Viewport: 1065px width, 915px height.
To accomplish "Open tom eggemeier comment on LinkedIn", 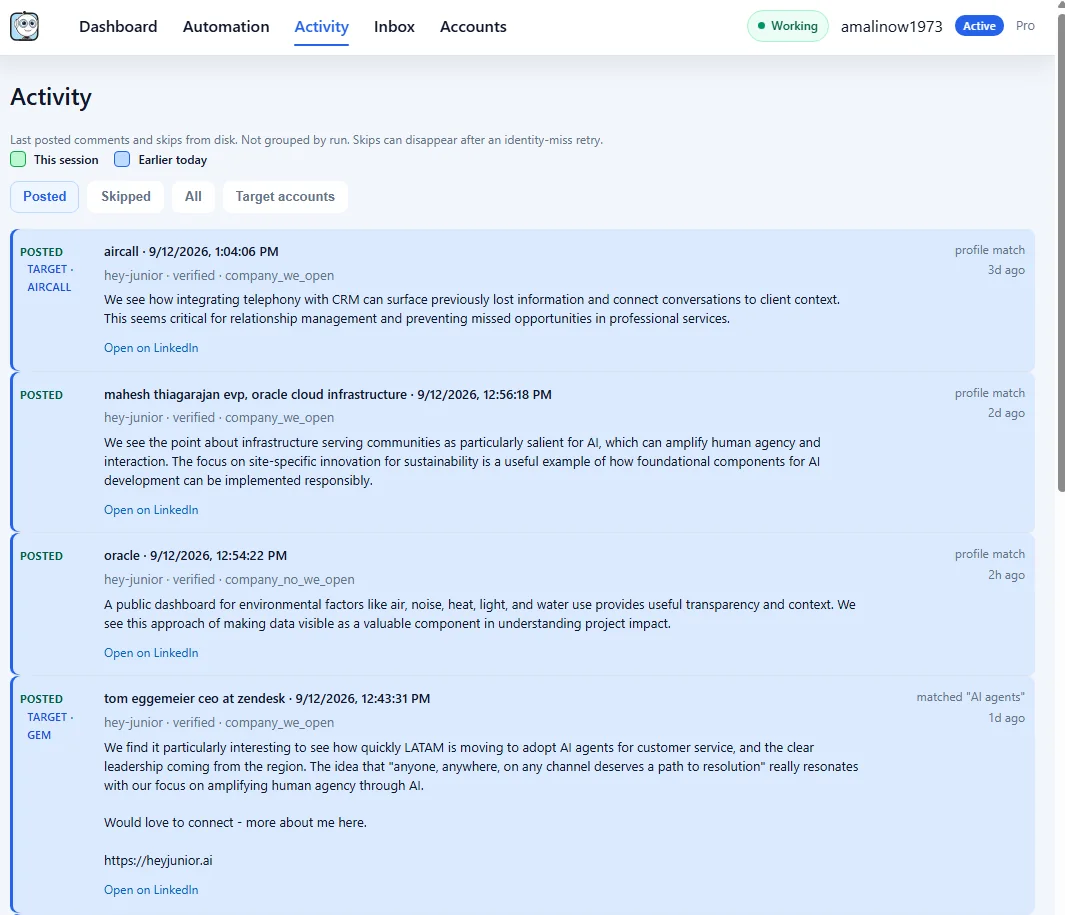I will point(151,890).
